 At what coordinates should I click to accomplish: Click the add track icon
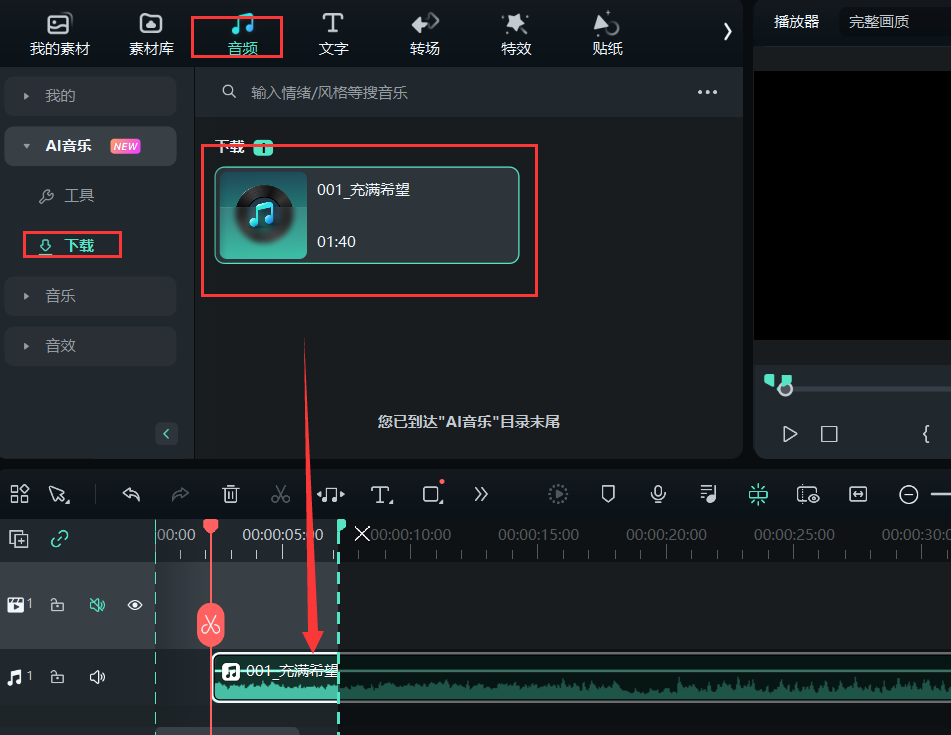pos(19,539)
